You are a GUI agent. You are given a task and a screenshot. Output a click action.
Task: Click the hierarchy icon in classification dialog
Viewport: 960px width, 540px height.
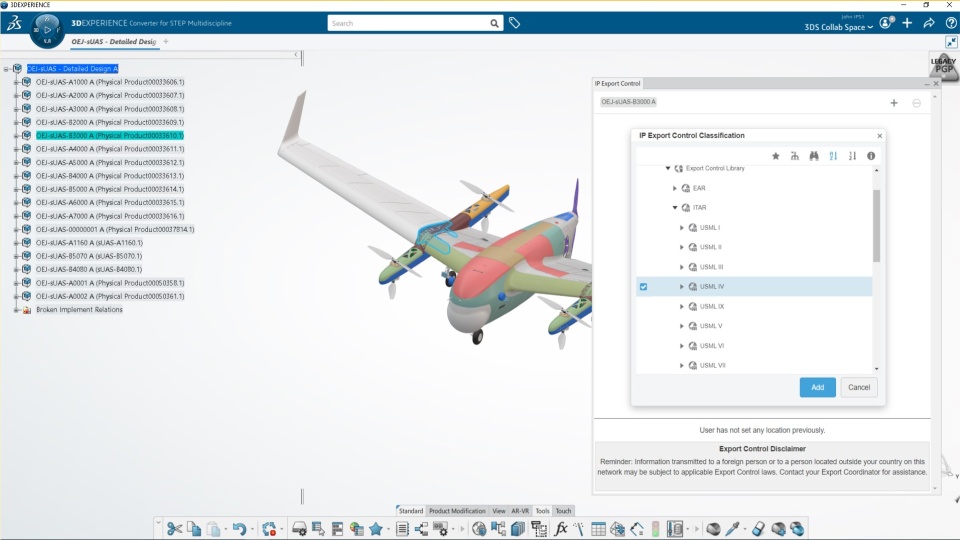pyautogui.click(x=795, y=156)
